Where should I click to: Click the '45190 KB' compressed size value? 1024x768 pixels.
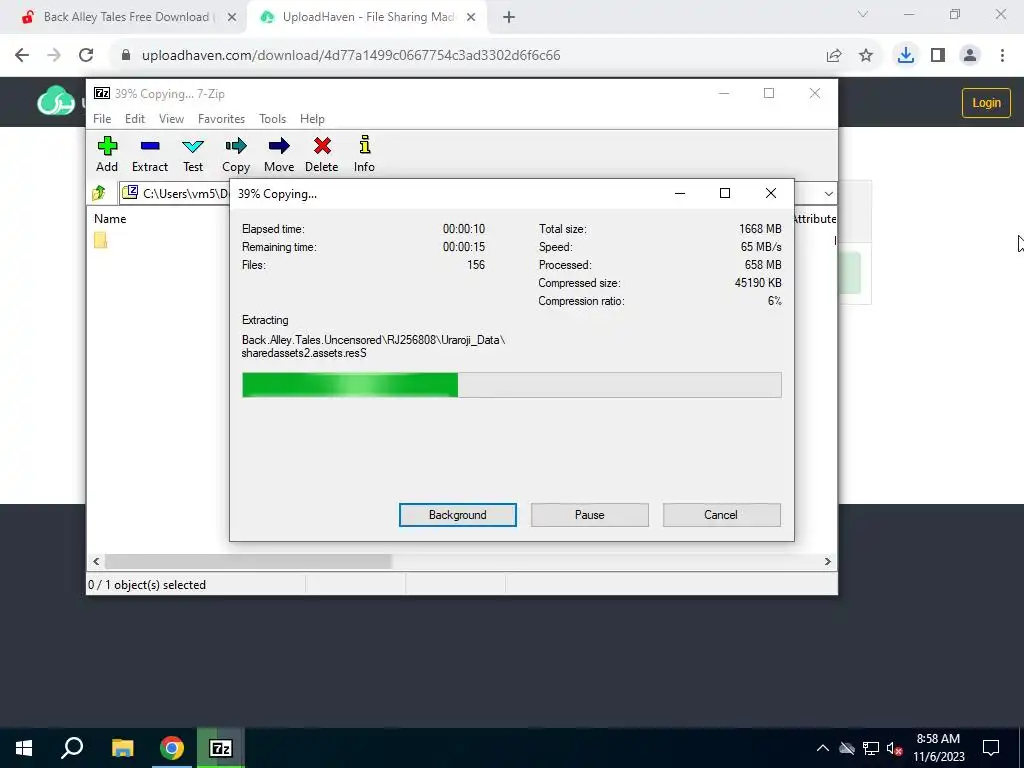pos(758,283)
